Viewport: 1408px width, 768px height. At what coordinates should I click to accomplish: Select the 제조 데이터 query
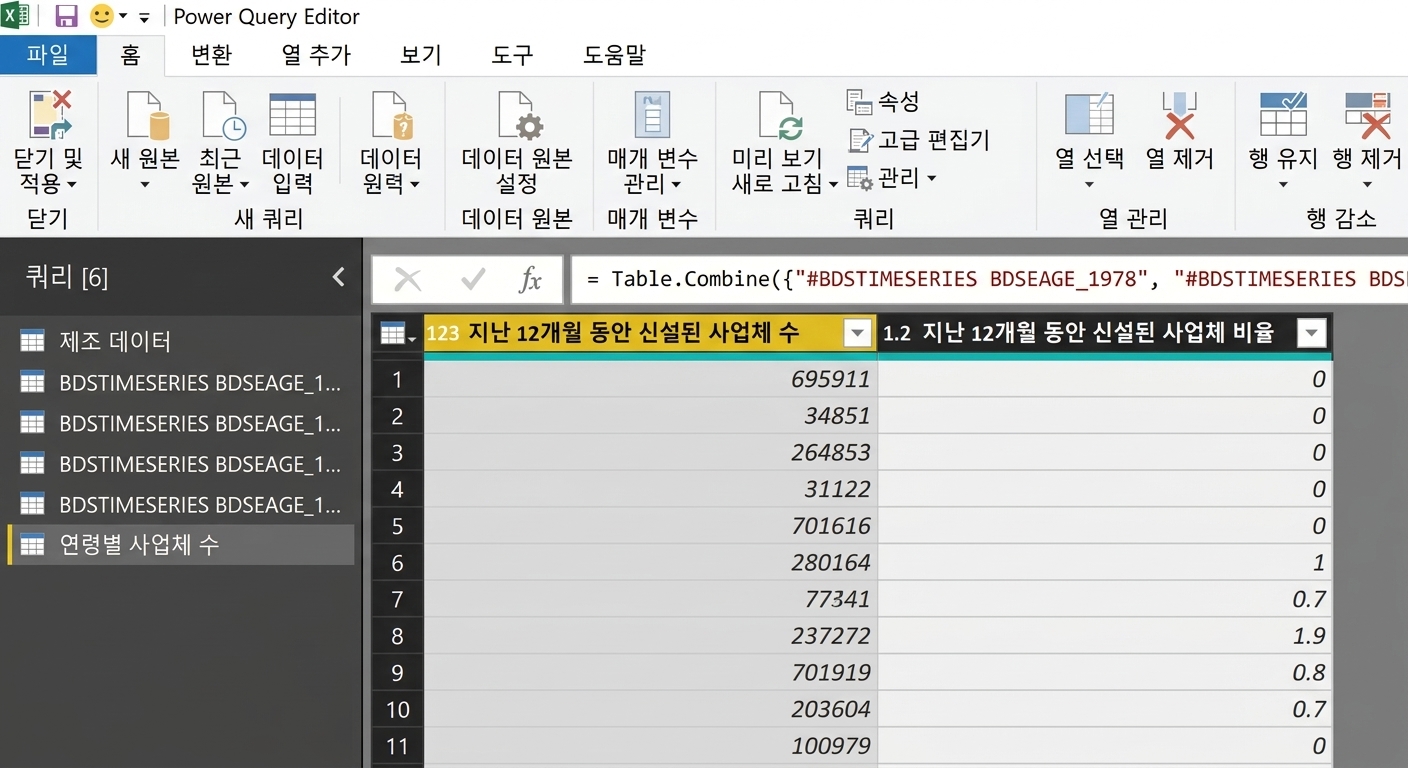pos(180,342)
